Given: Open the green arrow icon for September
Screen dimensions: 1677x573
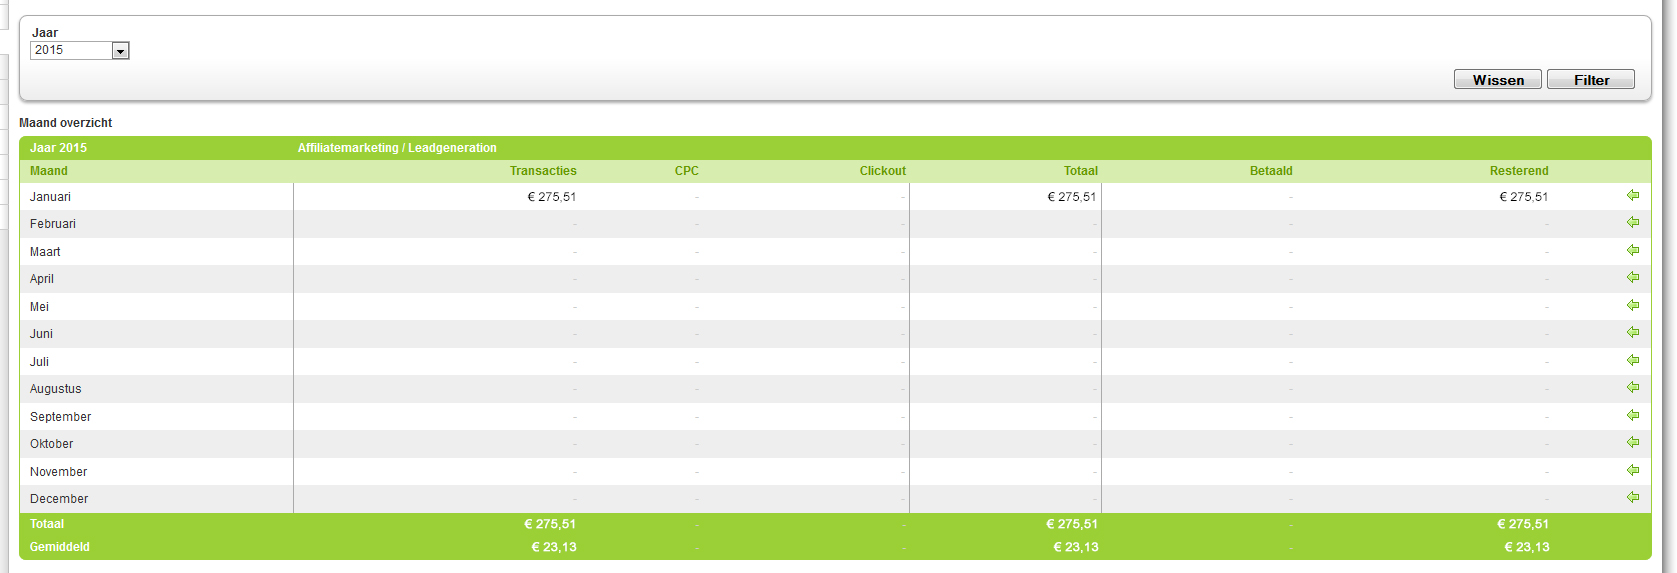Looking at the screenshot, I should 1633,415.
